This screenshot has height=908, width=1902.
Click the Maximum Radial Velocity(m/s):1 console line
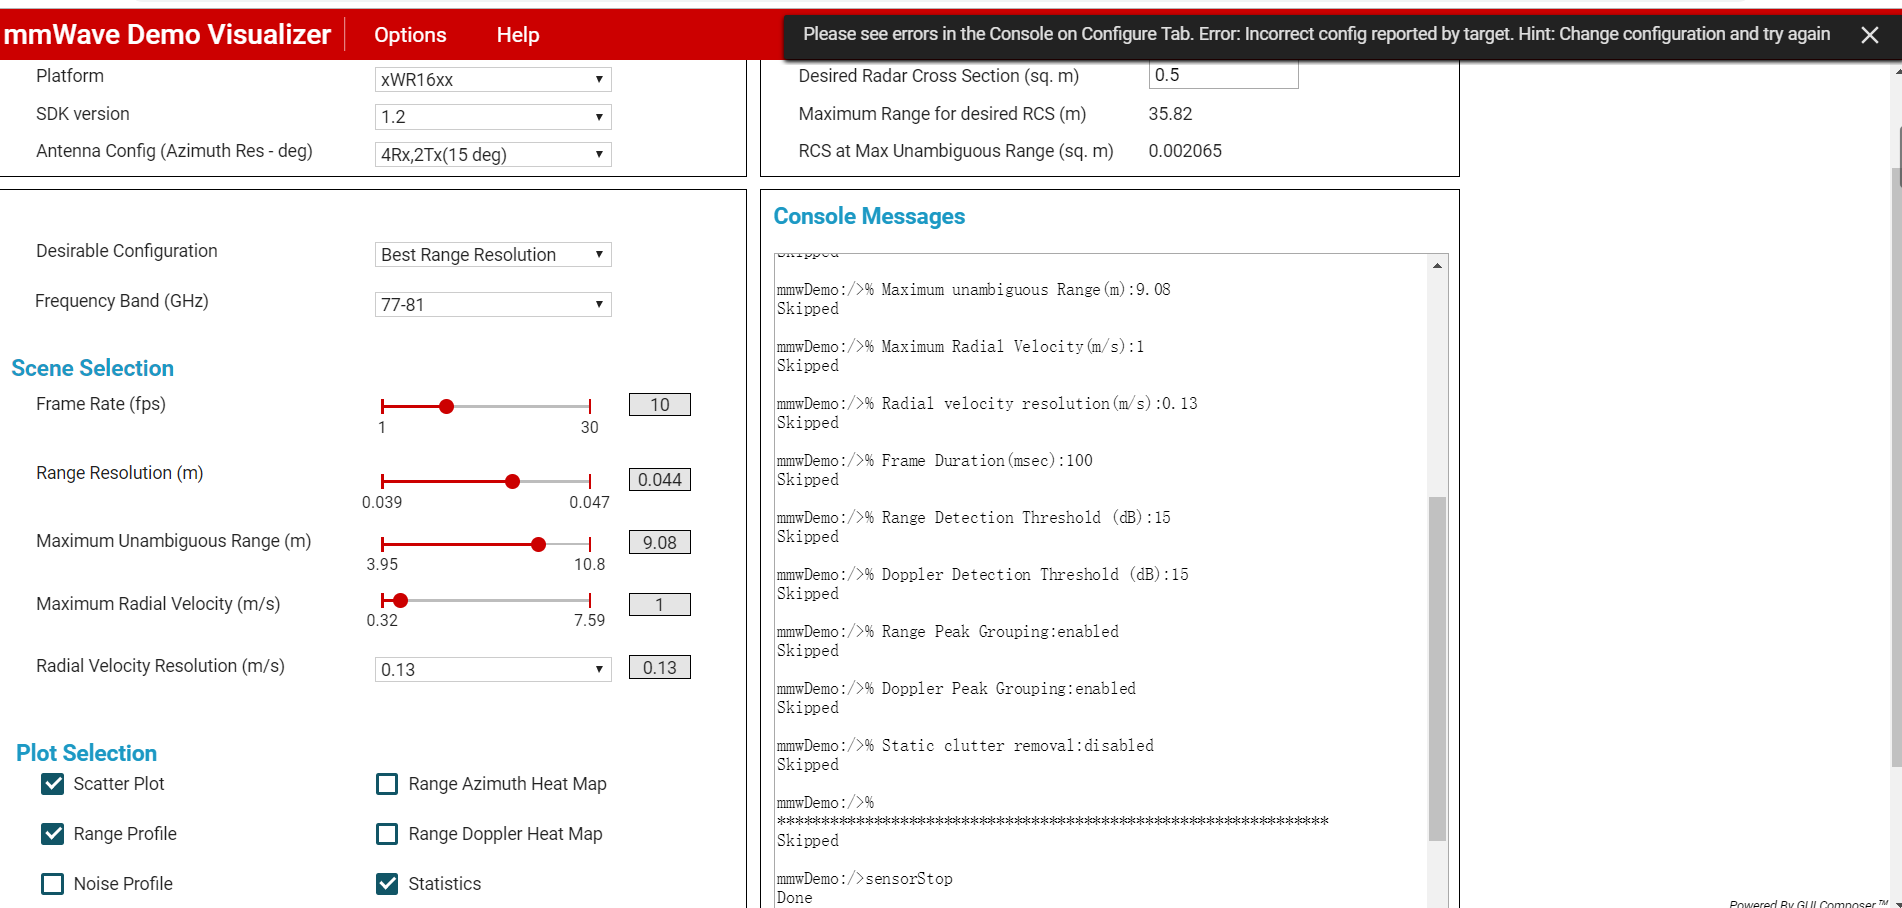(961, 347)
